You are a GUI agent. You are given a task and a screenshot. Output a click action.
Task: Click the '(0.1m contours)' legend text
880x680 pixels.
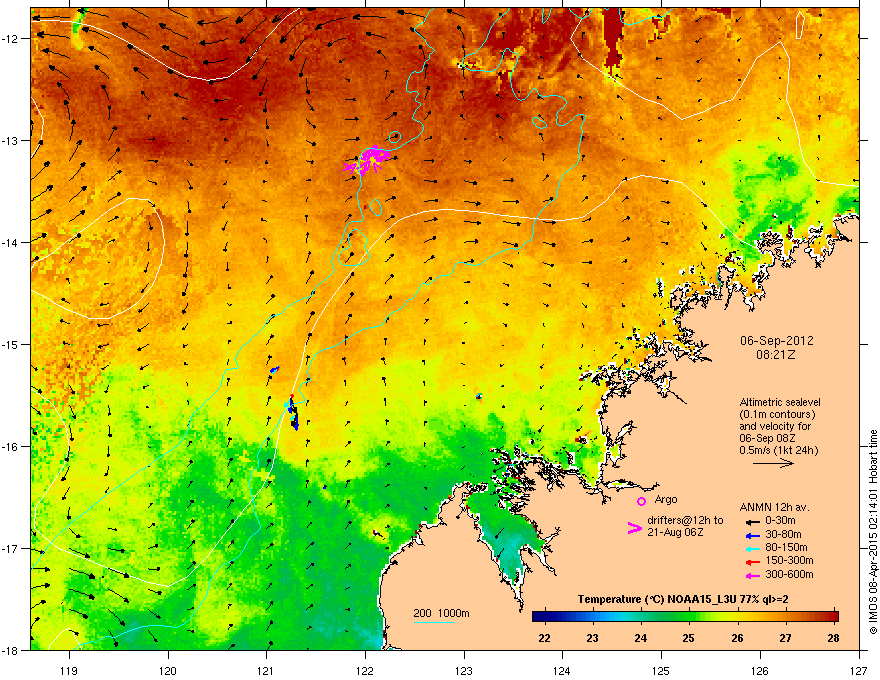777,415
